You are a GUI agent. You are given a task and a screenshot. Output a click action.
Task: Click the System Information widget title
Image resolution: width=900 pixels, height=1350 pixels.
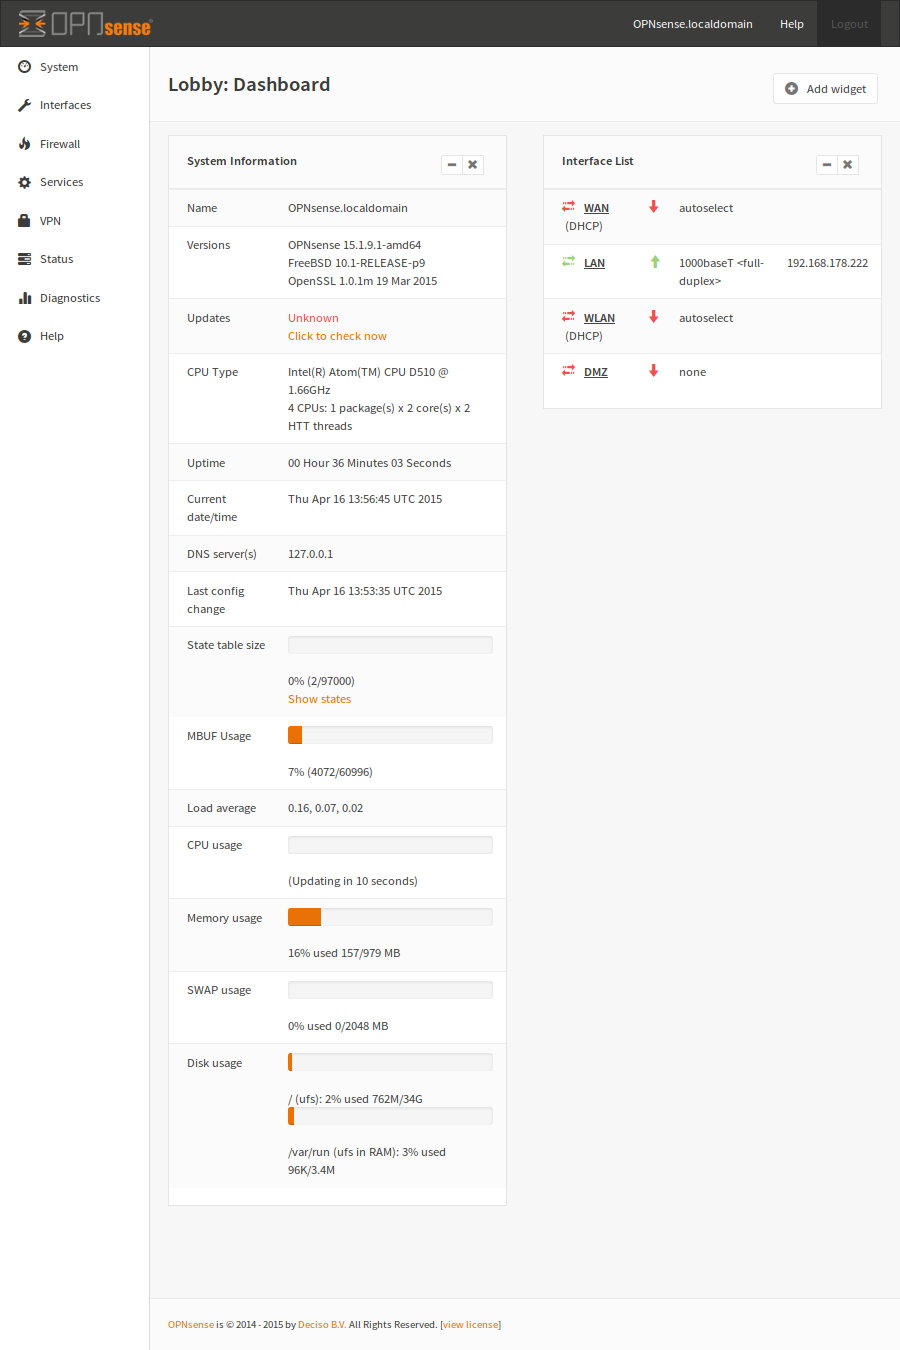click(242, 161)
